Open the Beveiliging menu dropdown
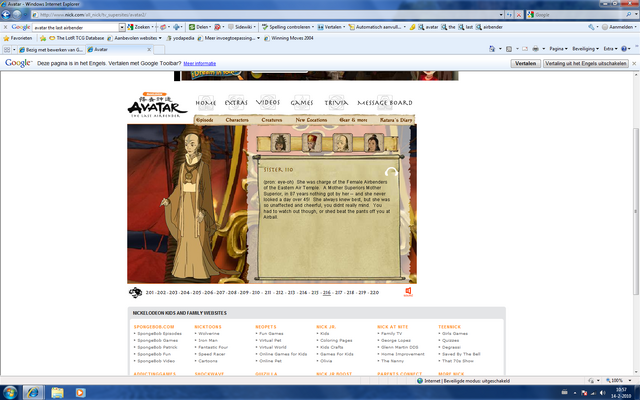 coord(585,49)
